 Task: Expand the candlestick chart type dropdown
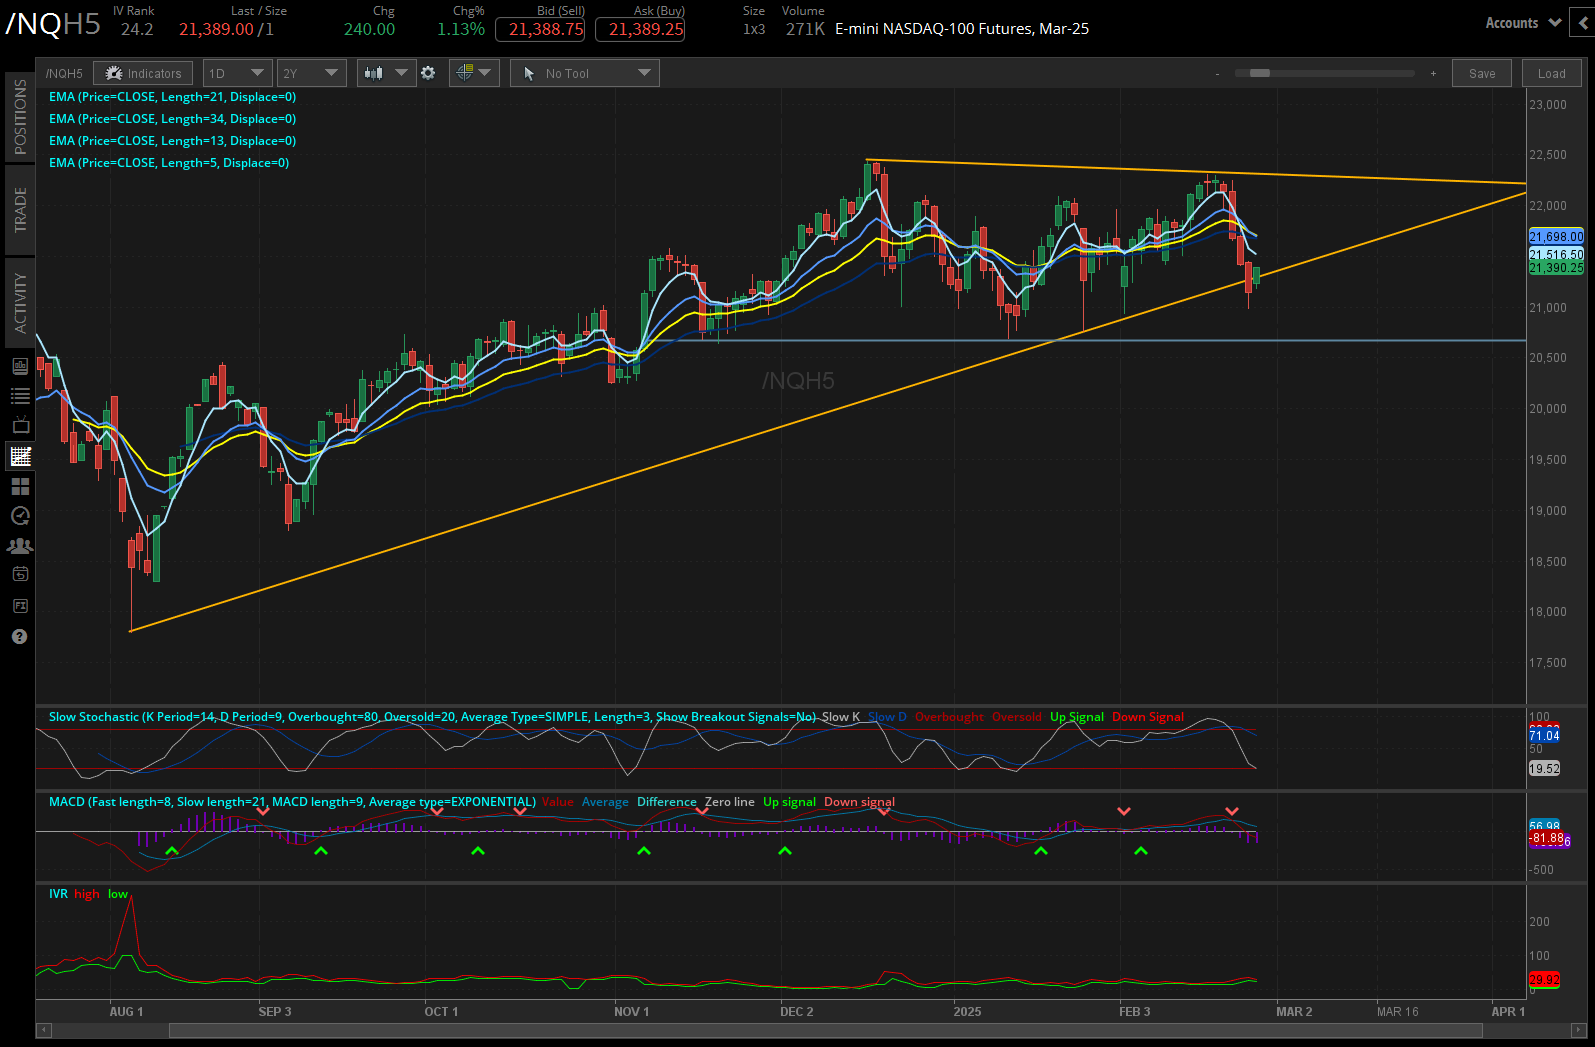point(386,73)
